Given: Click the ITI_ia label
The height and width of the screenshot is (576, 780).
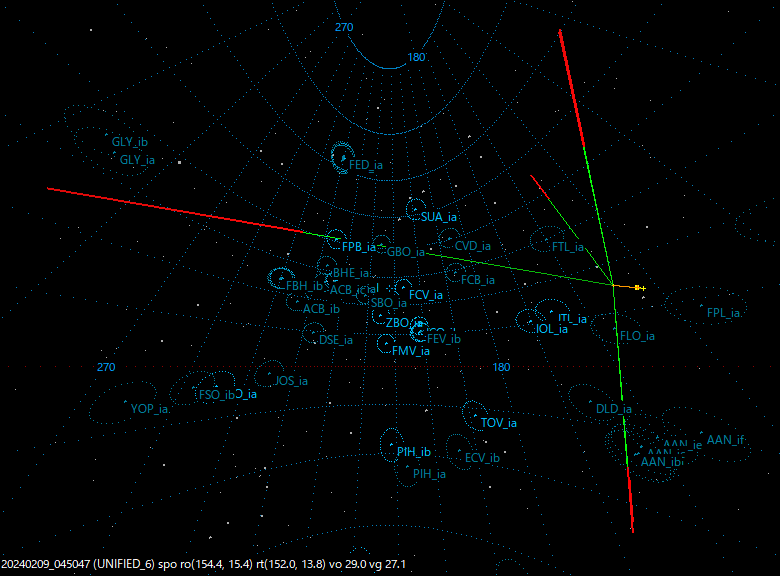Looking at the screenshot, I should coord(572,318).
